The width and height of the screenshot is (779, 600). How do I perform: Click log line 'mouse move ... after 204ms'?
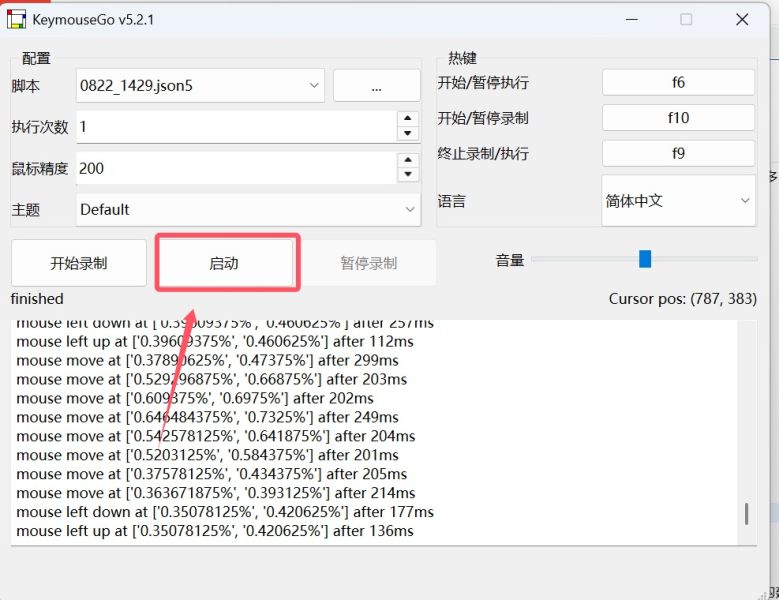pyautogui.click(x=216, y=437)
